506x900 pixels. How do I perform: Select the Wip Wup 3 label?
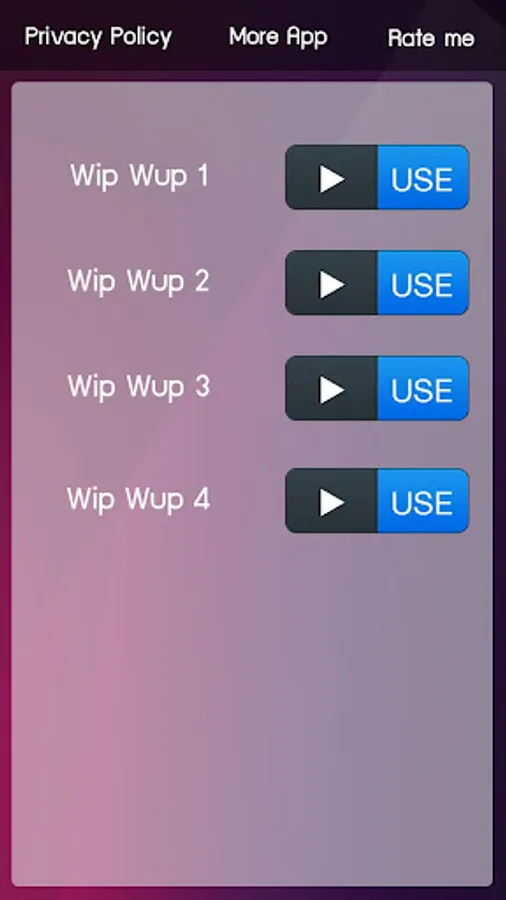[139, 387]
